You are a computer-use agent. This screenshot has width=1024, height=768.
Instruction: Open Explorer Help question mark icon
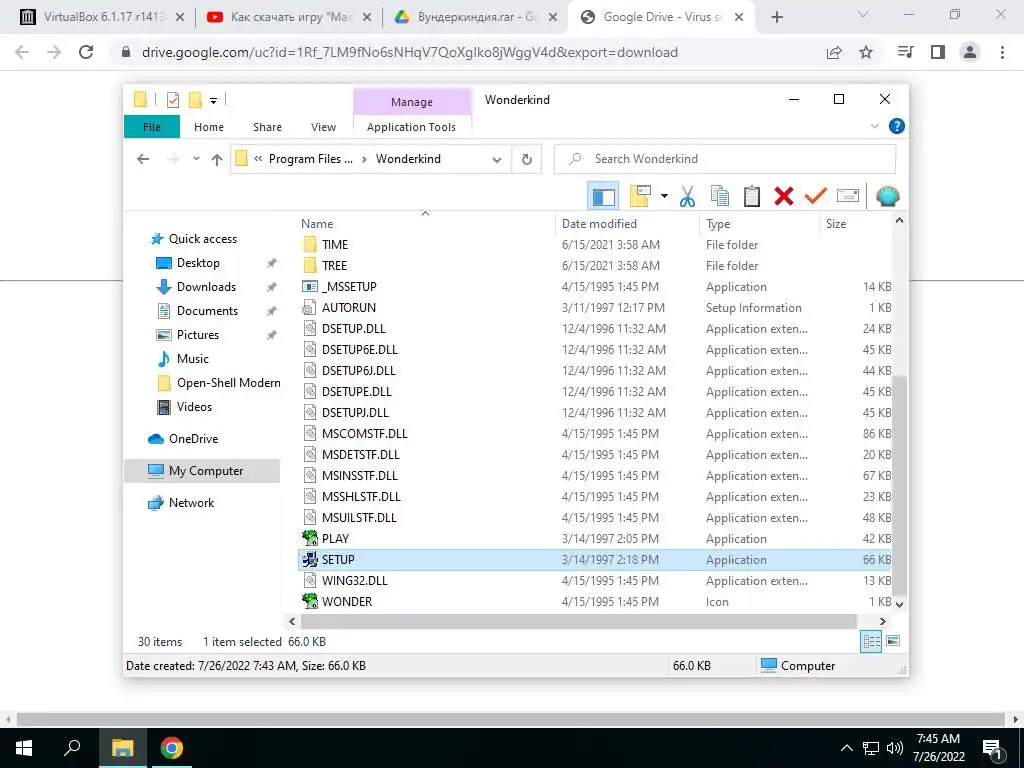pyautogui.click(x=897, y=126)
